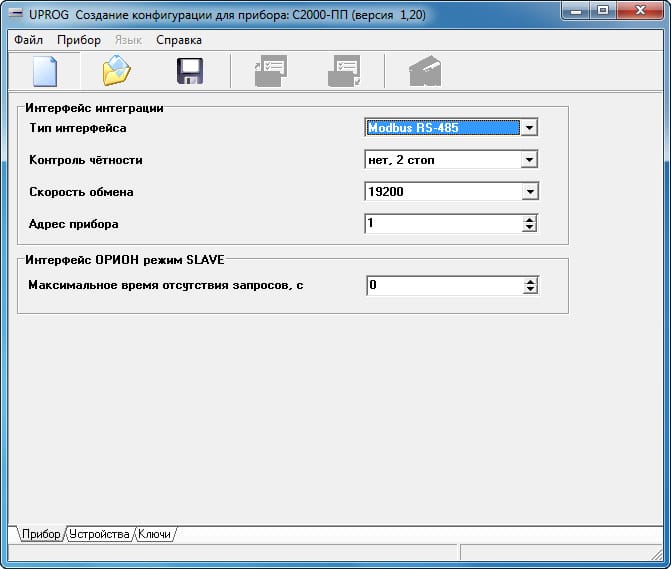Expand the Тип интерфейса dropdown arrow

click(529, 127)
